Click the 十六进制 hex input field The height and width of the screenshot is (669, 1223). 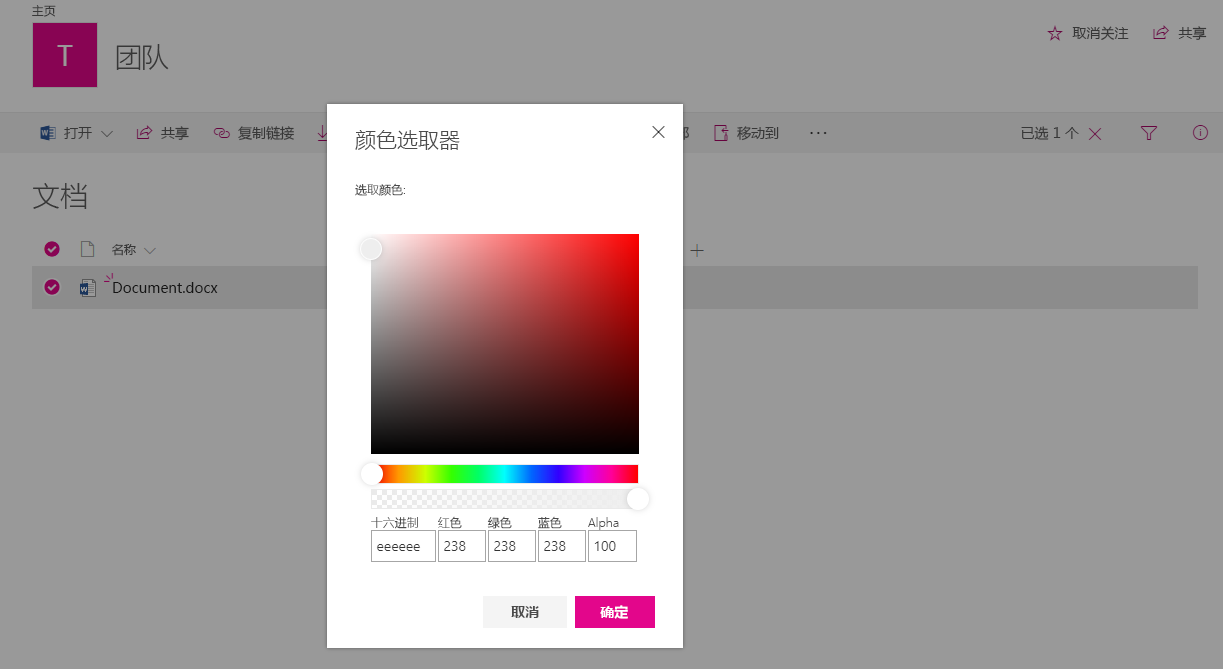pyautogui.click(x=402, y=546)
